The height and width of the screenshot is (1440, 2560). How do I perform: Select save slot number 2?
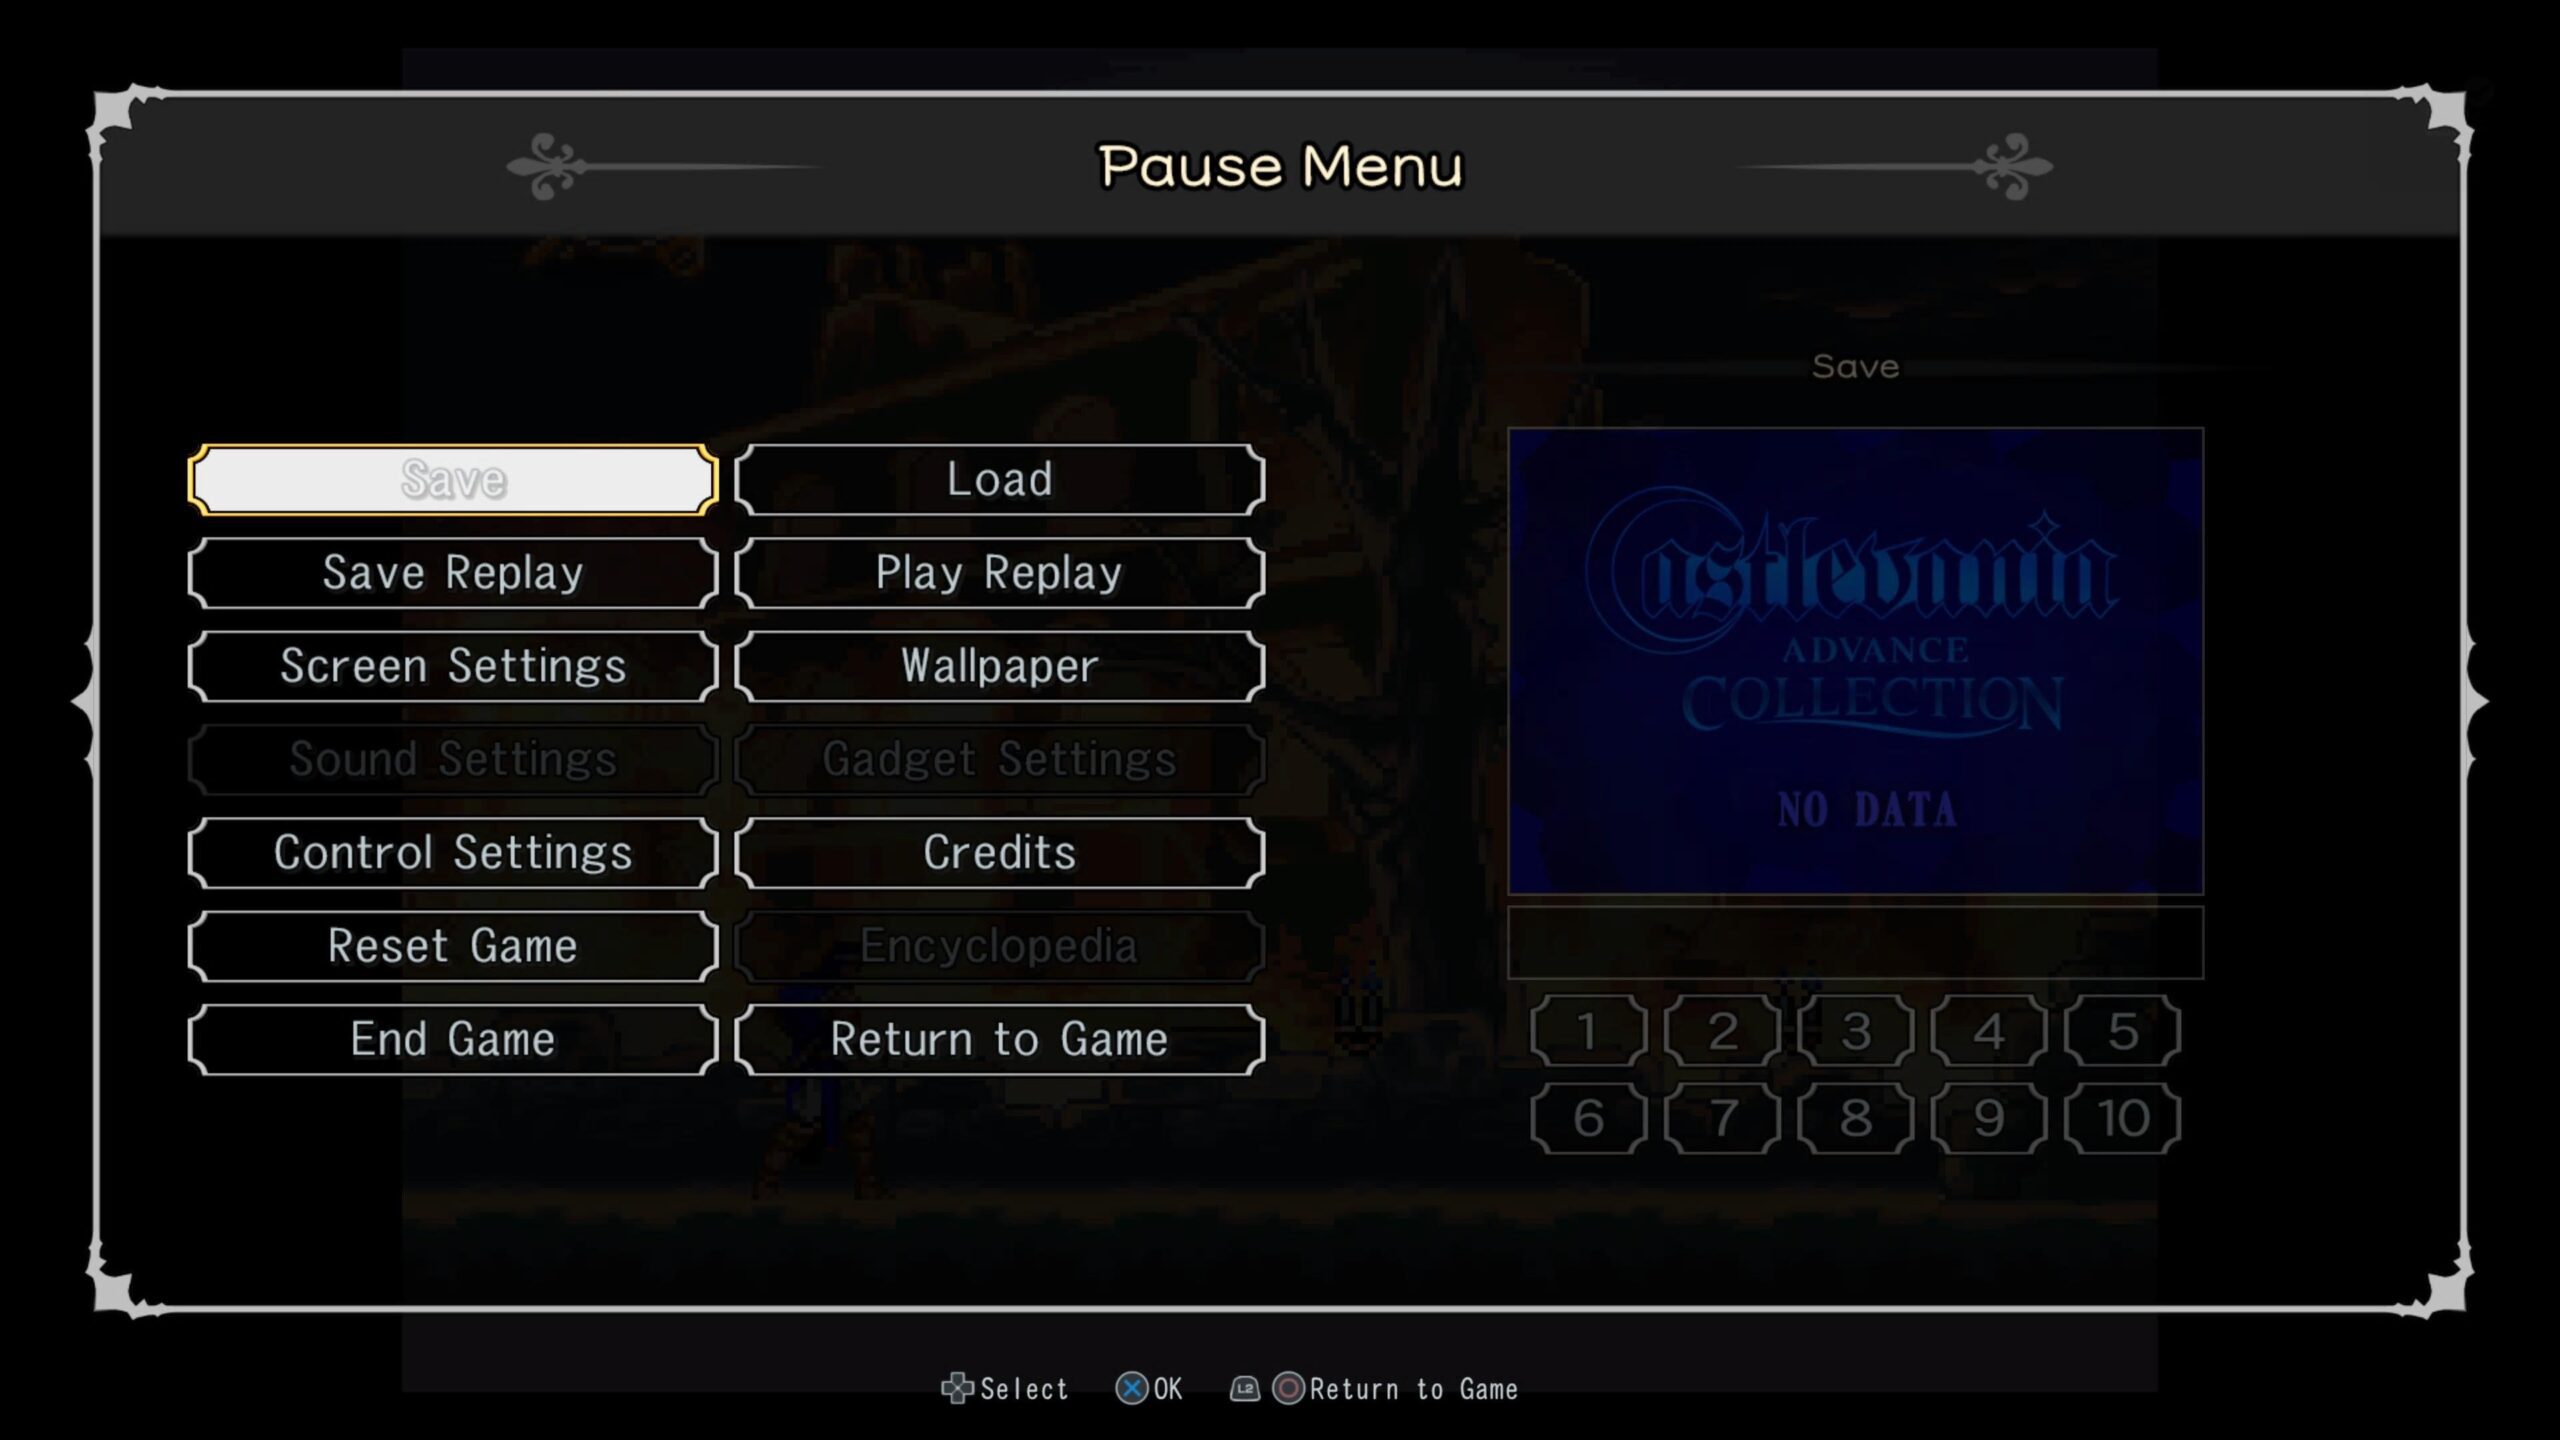(x=1721, y=1032)
